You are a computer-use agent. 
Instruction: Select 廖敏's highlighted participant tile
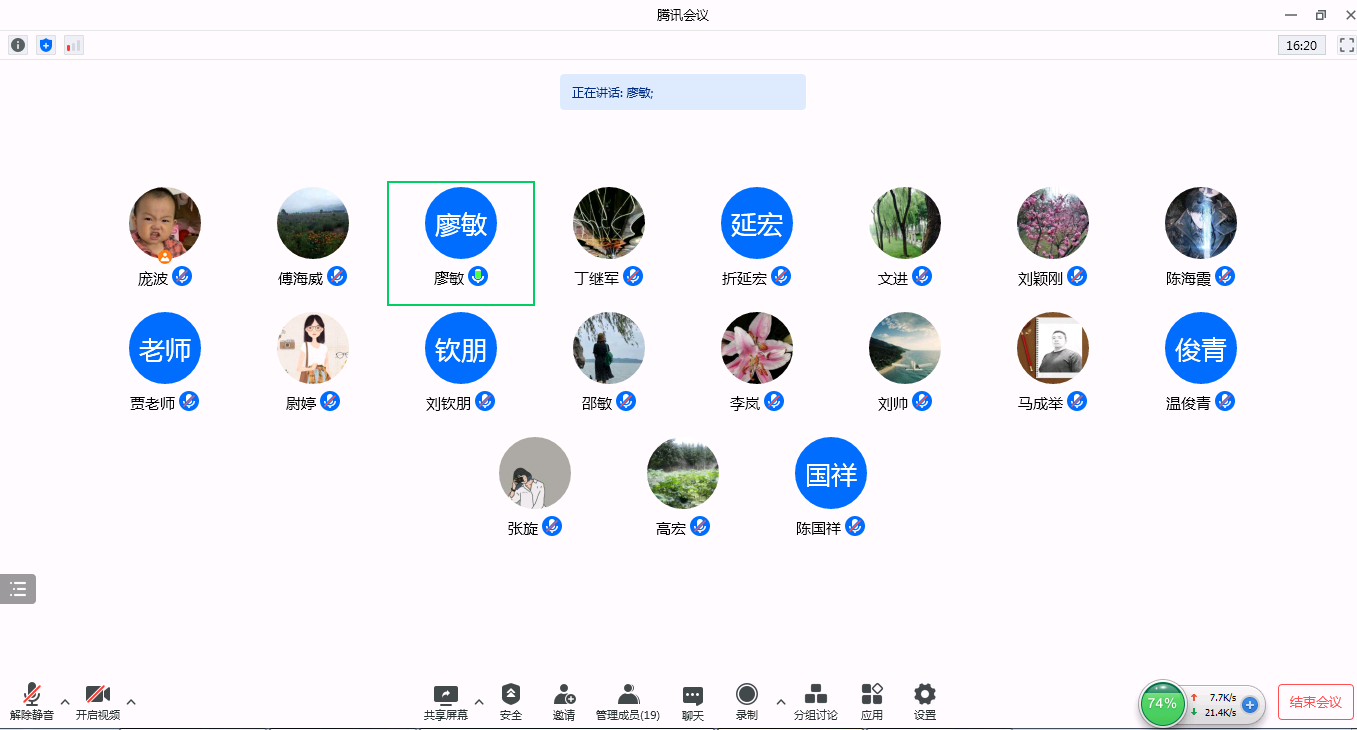pos(461,243)
